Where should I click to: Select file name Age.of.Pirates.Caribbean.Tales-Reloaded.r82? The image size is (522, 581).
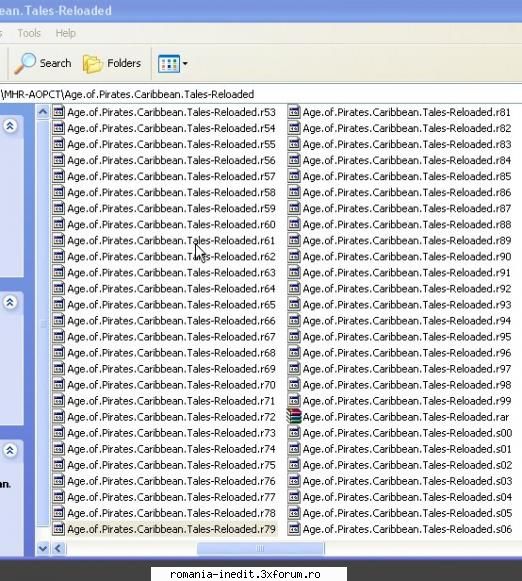pos(407,128)
